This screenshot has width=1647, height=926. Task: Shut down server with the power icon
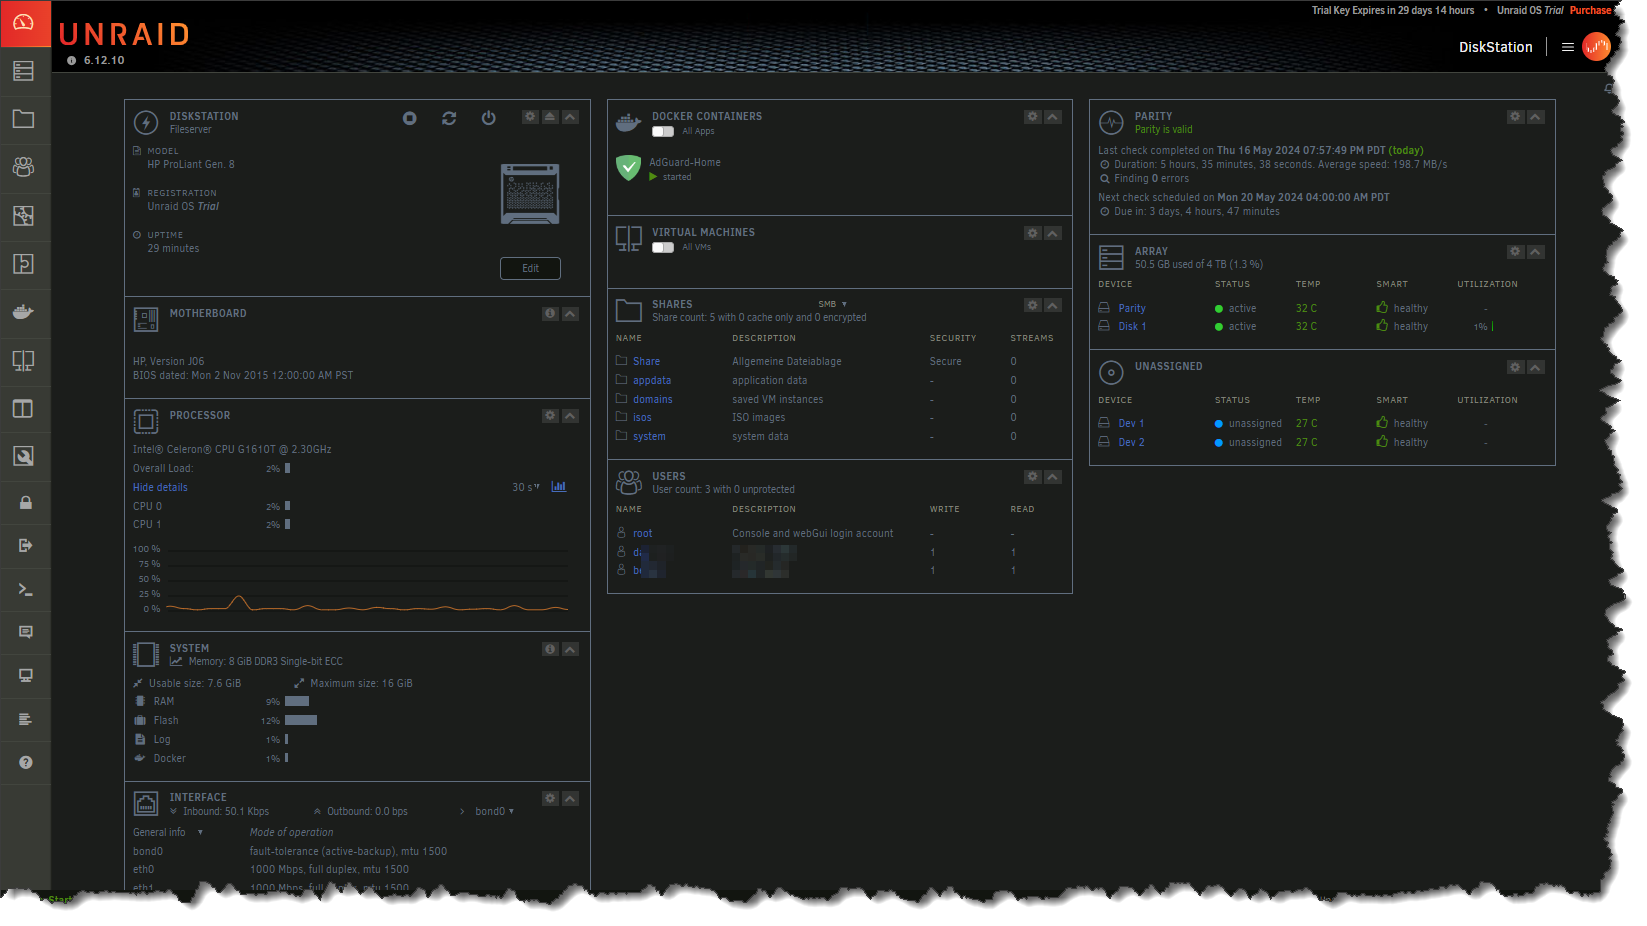[x=489, y=118]
